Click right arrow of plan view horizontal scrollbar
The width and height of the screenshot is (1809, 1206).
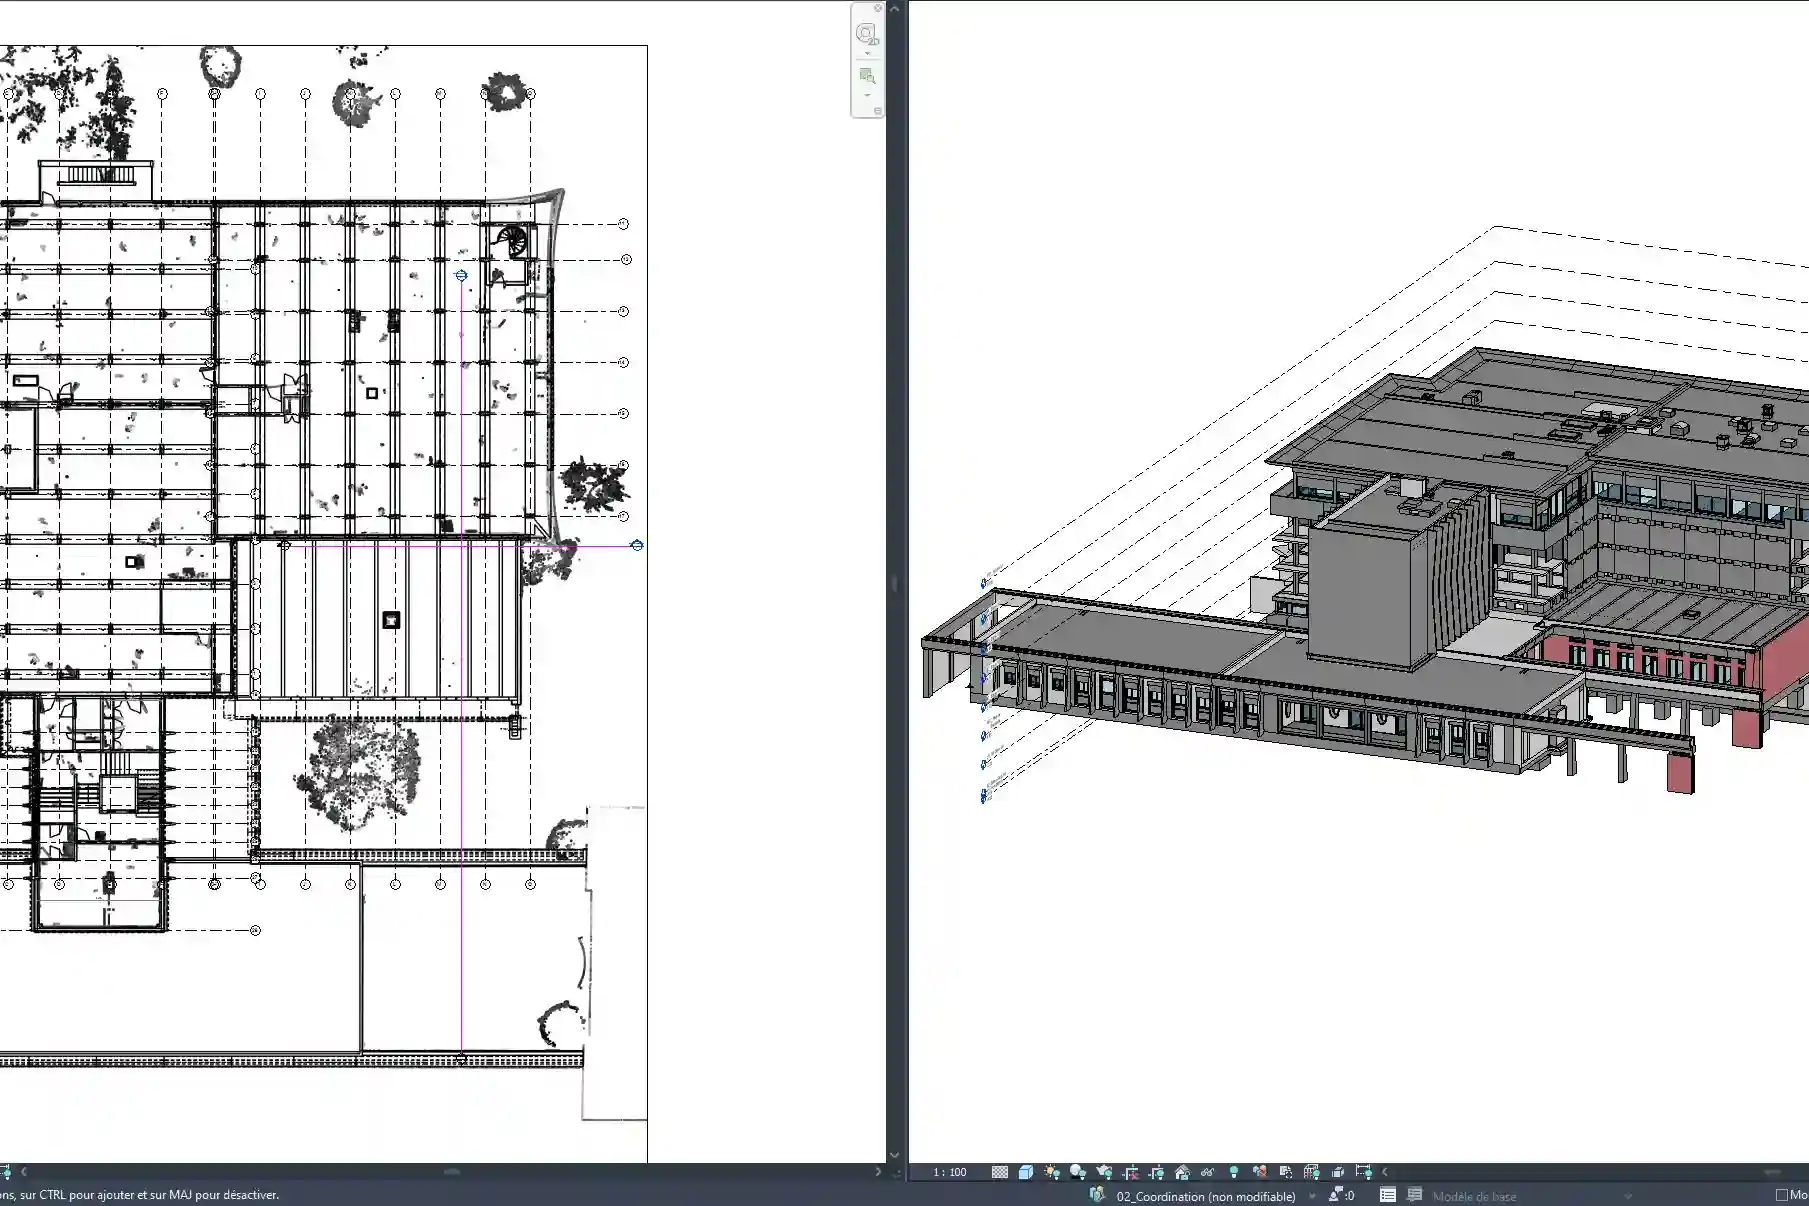click(878, 1172)
